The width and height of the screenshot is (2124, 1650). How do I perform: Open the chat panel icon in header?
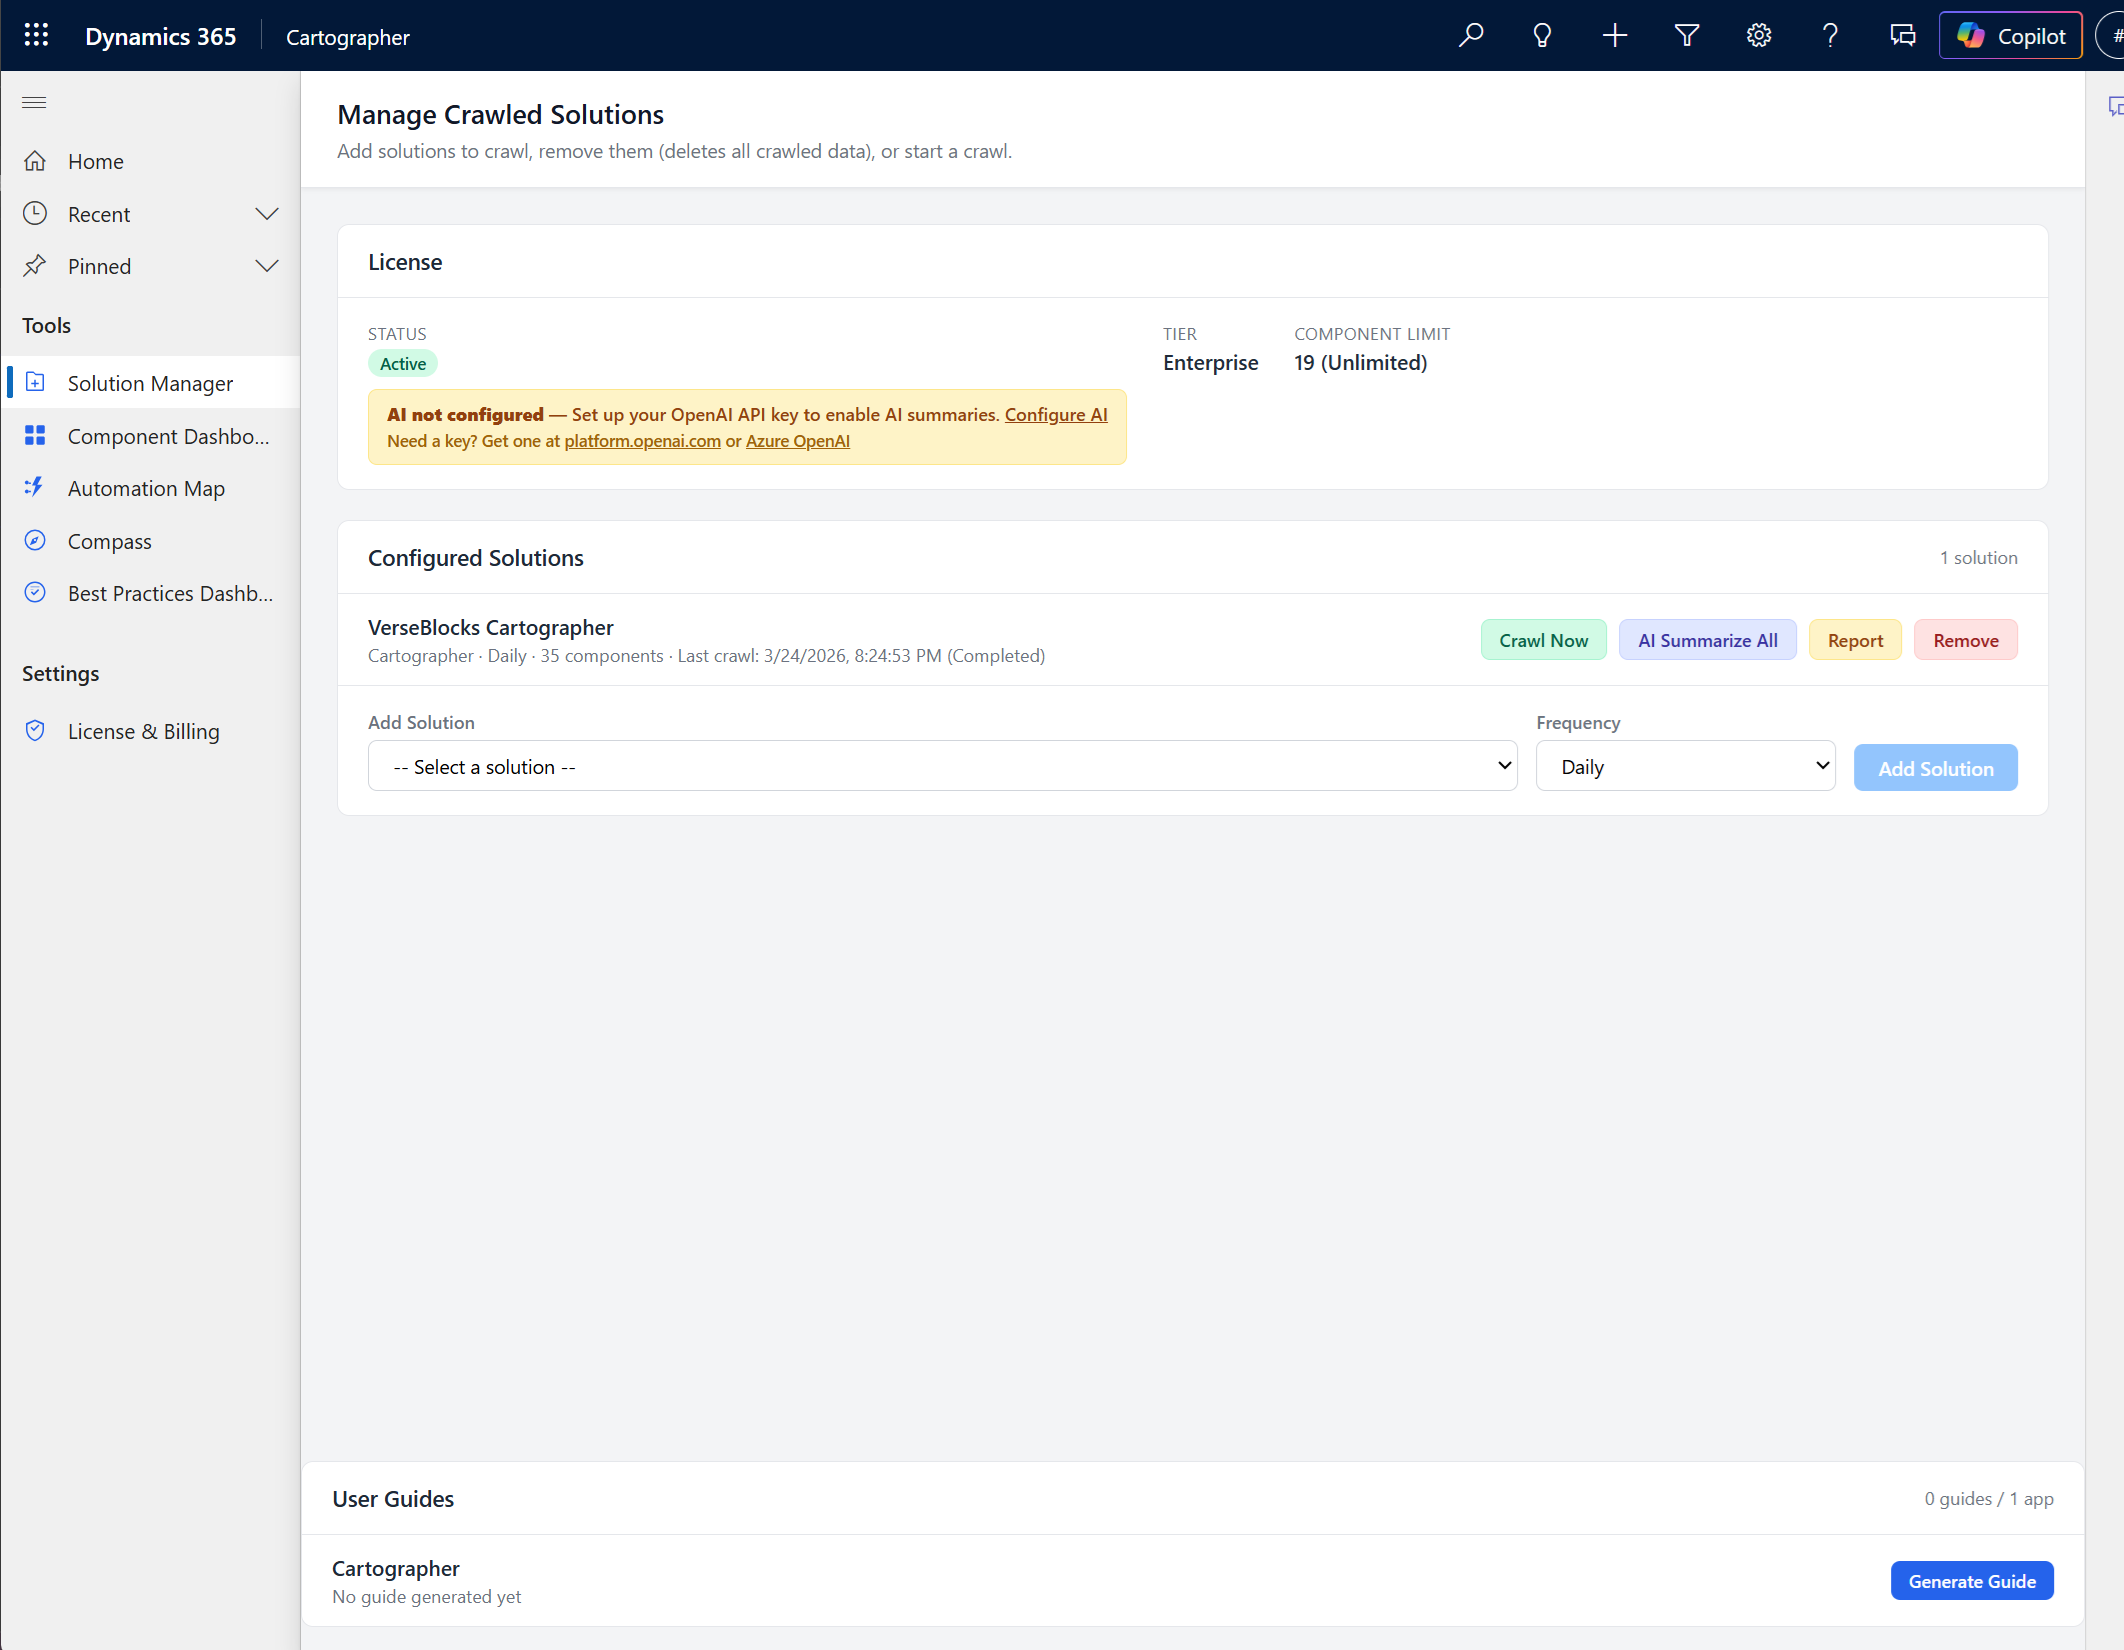(x=1902, y=36)
